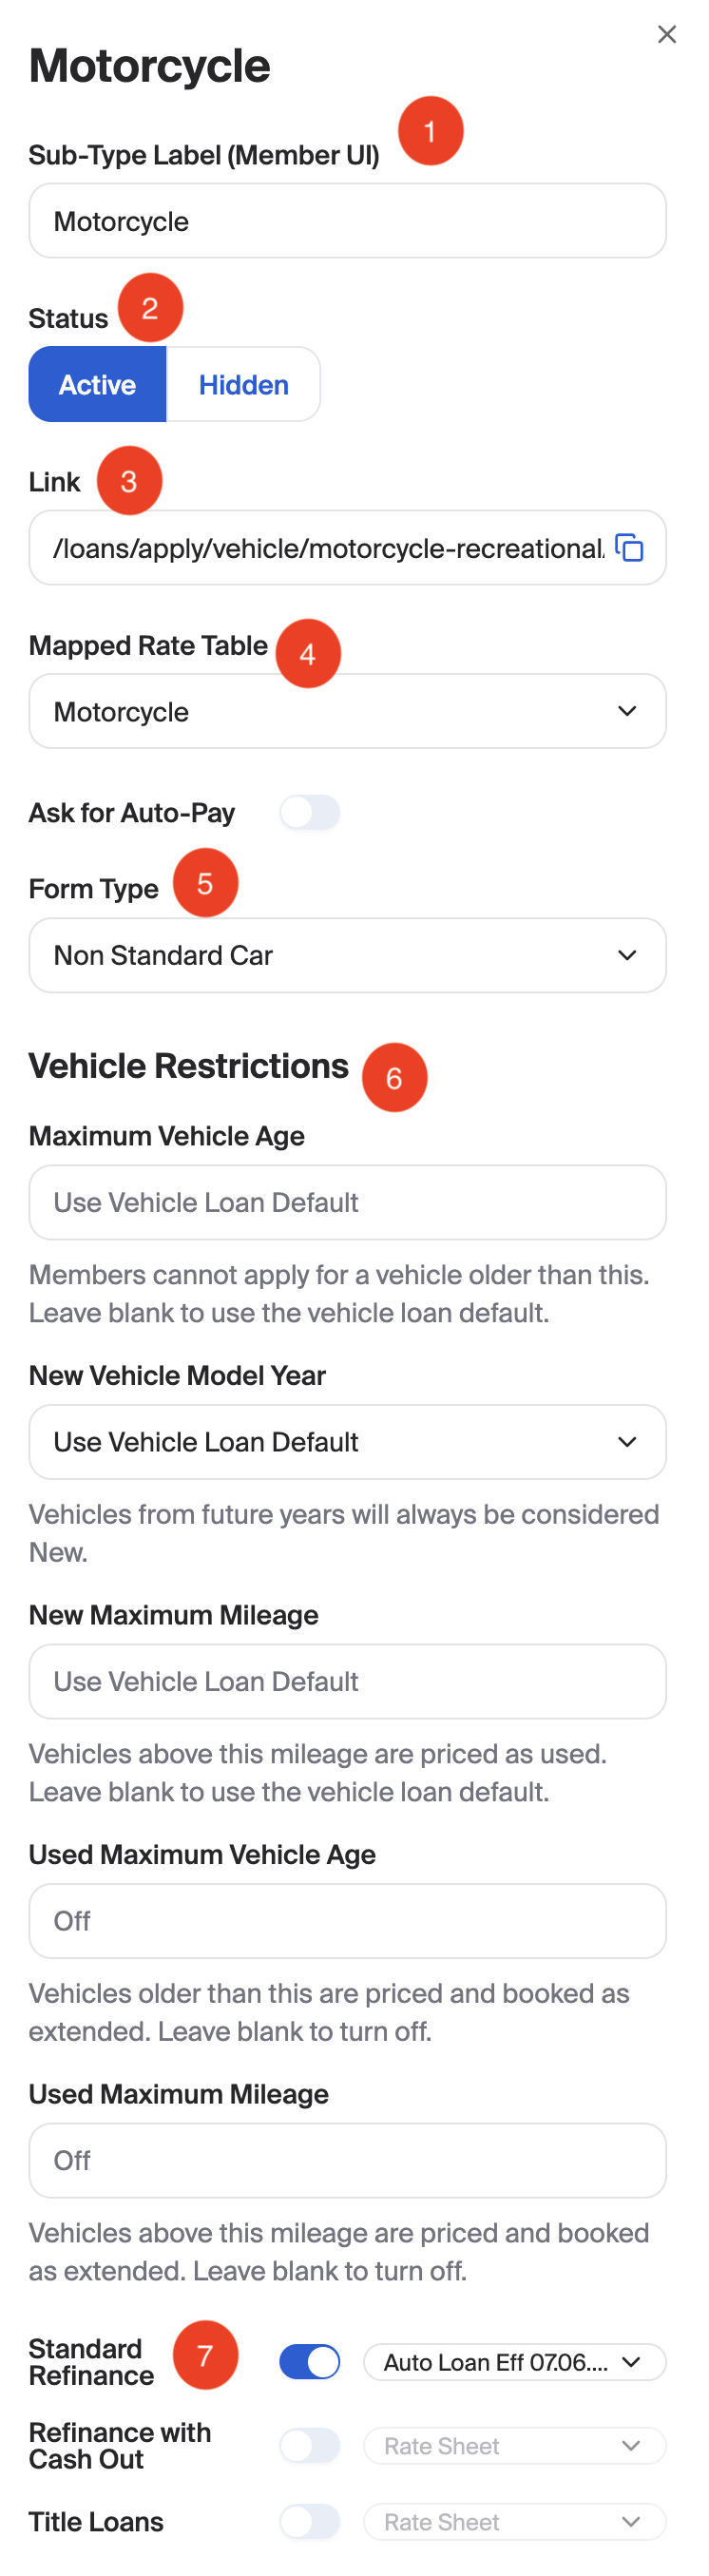This screenshot has width=709, height=2576.
Task: Click the Maximum Vehicle Age field
Action: pyautogui.click(x=347, y=1202)
